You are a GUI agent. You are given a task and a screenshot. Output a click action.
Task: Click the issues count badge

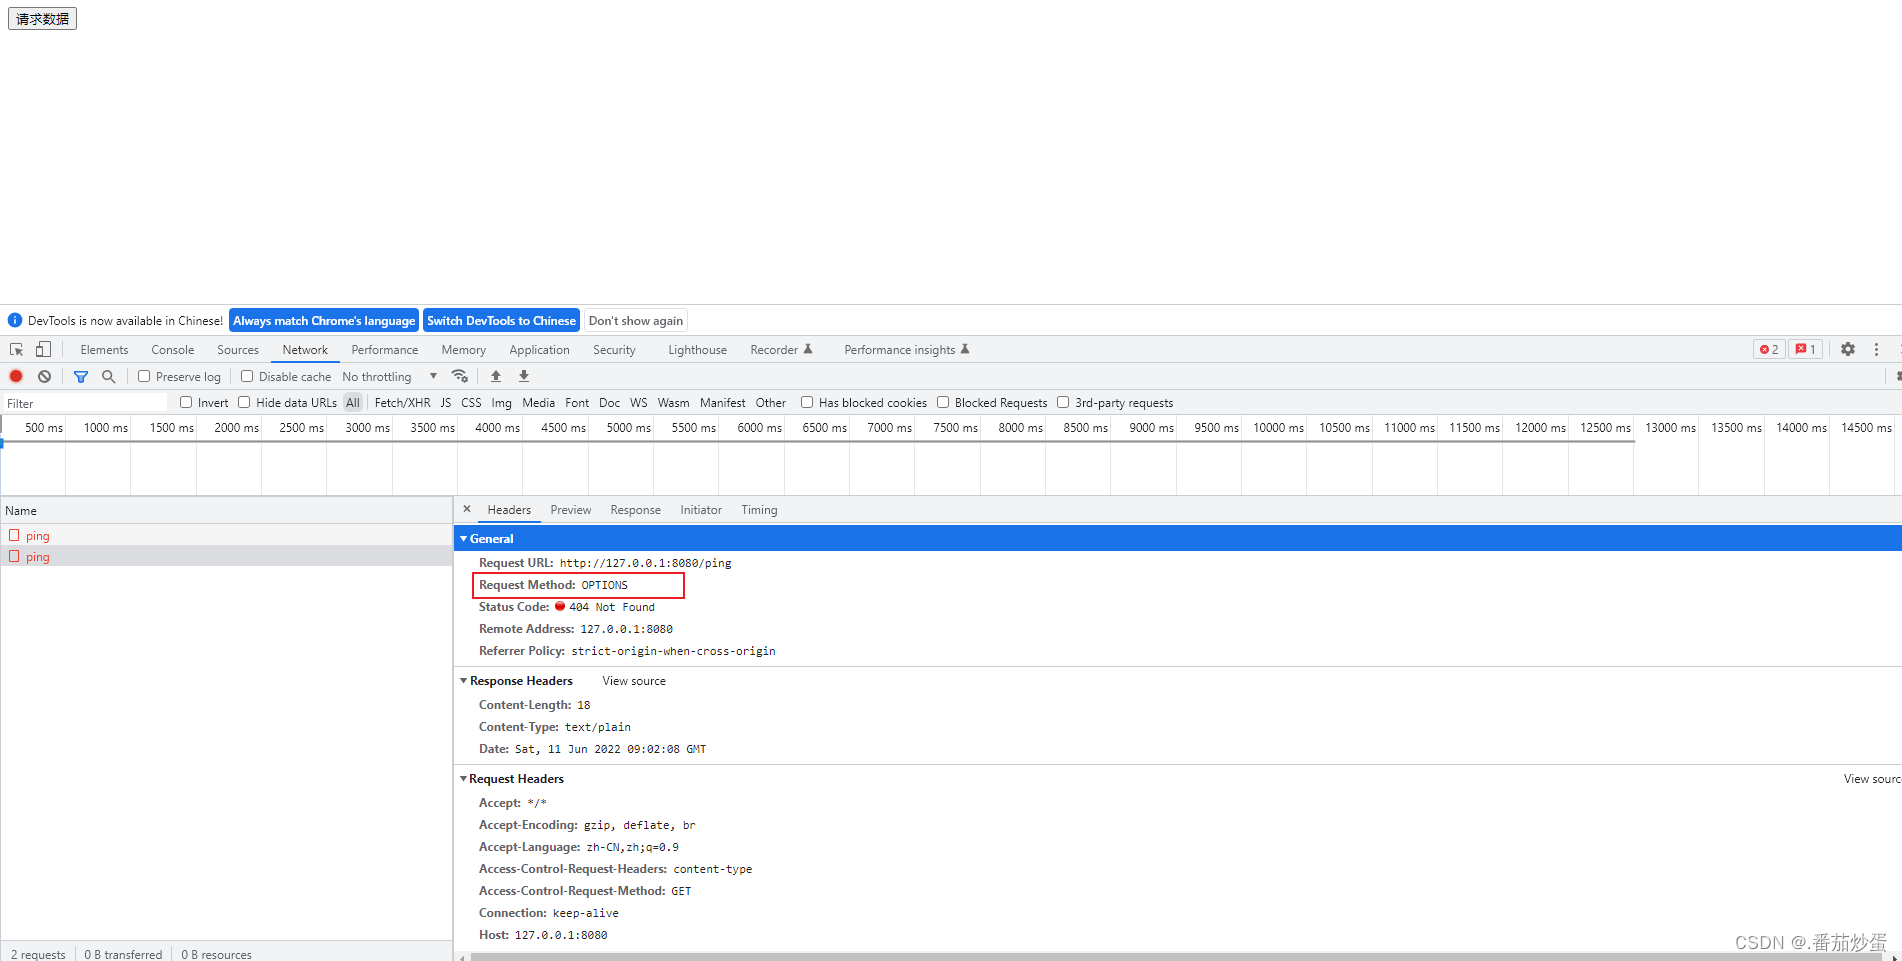(x=1806, y=349)
